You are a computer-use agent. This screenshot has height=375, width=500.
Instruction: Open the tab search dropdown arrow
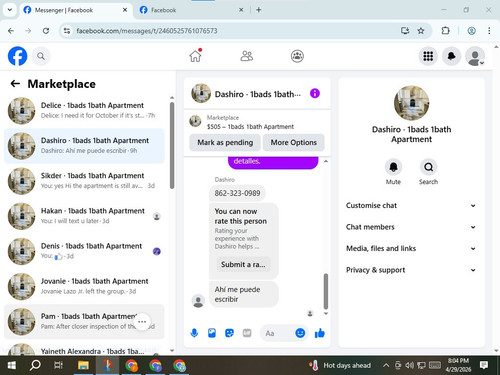pyautogui.click(x=10, y=10)
